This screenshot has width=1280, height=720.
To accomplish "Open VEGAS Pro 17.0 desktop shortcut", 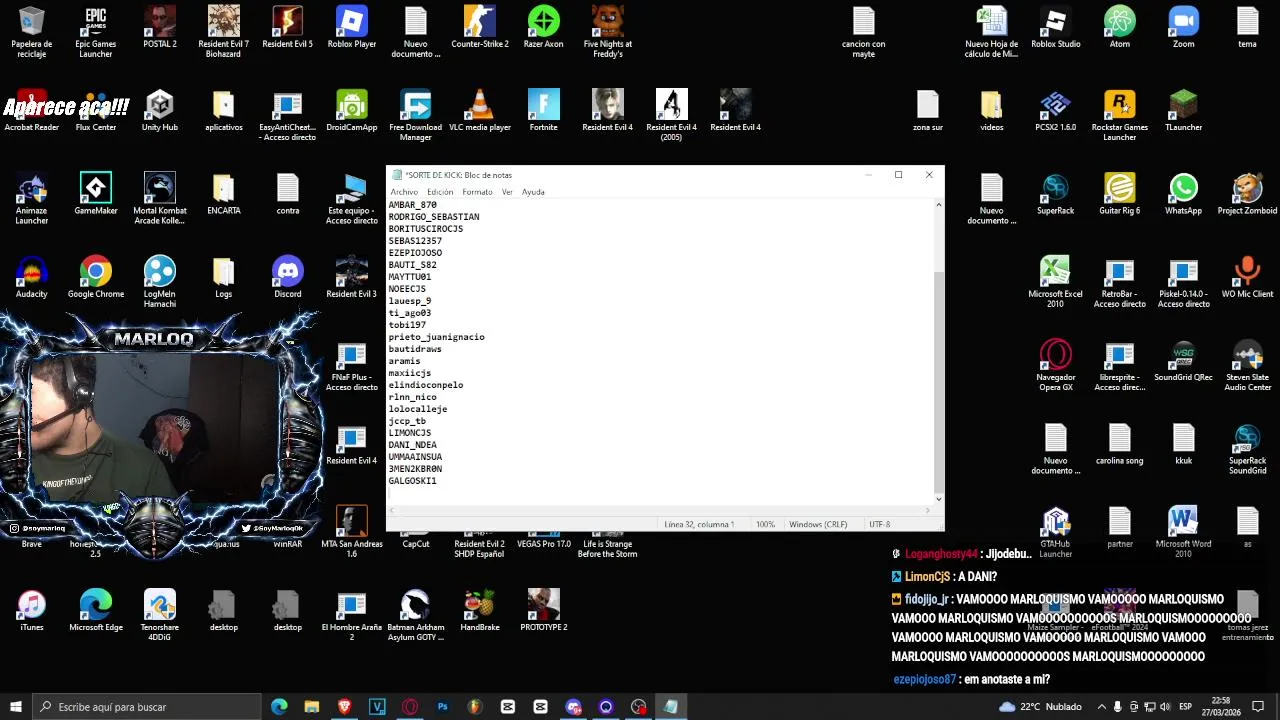I will tap(544, 543).
